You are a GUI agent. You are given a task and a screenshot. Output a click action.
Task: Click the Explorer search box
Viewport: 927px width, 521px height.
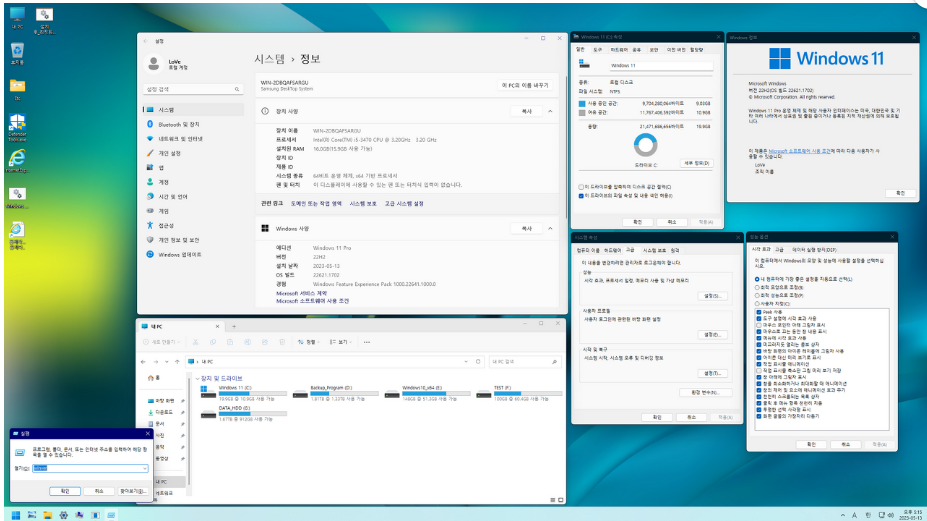pyautogui.click(x=524, y=361)
